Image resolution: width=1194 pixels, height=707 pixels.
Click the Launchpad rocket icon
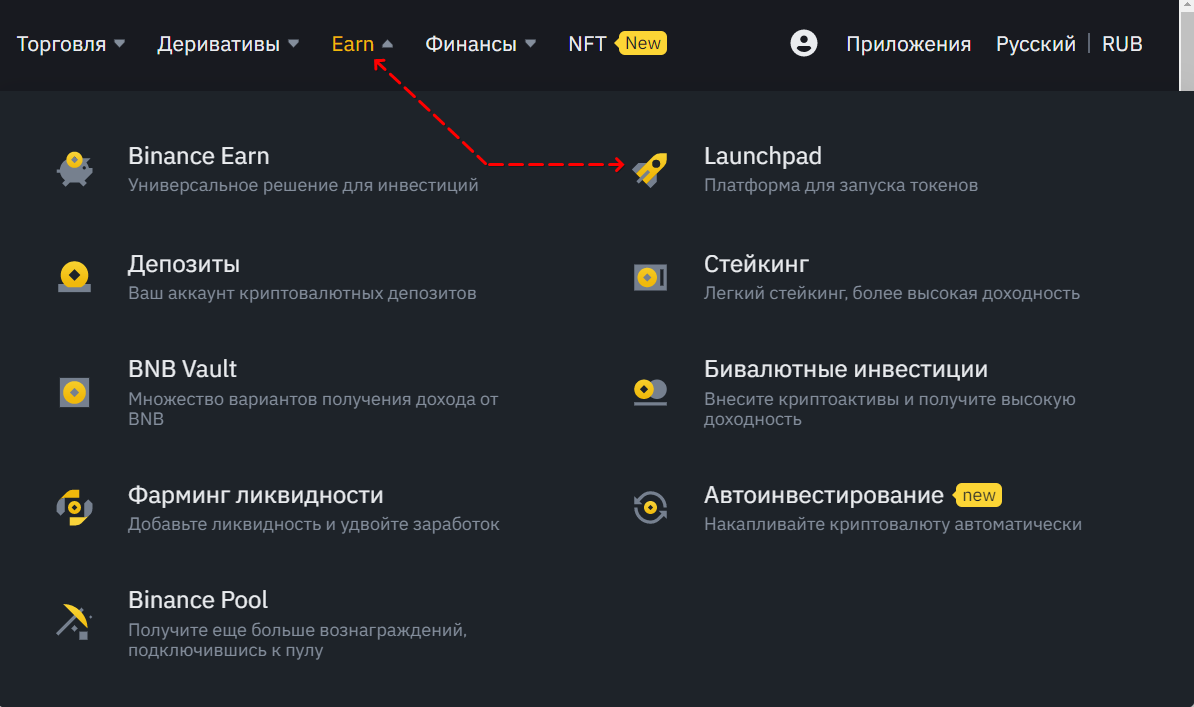pos(650,170)
